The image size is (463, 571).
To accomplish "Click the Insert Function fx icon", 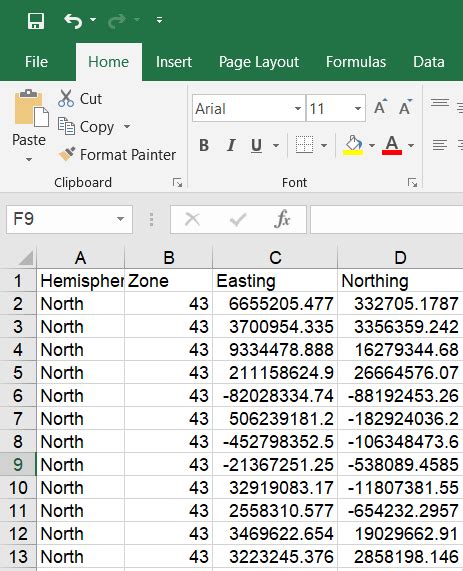I will 283,219.
